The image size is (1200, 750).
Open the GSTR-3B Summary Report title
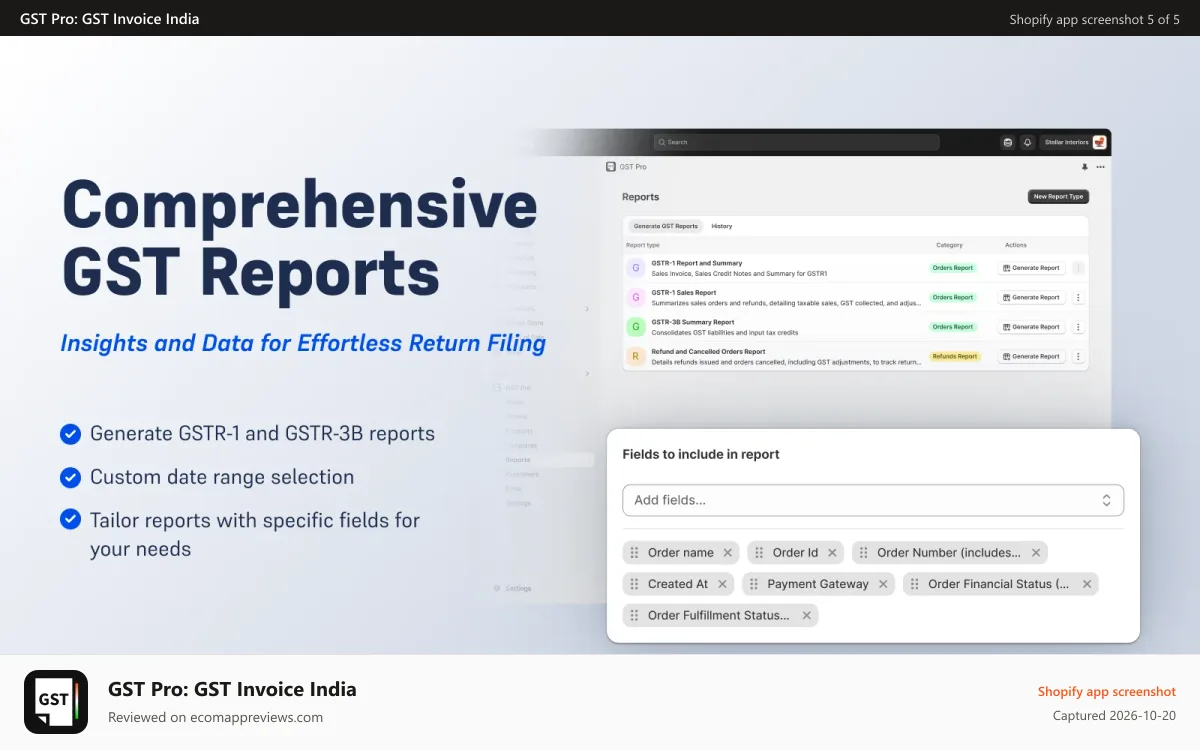point(693,322)
